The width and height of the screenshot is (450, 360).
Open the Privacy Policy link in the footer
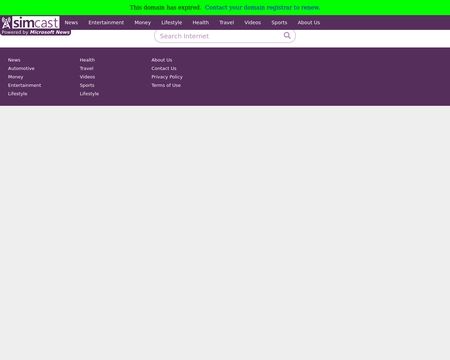coord(167,77)
